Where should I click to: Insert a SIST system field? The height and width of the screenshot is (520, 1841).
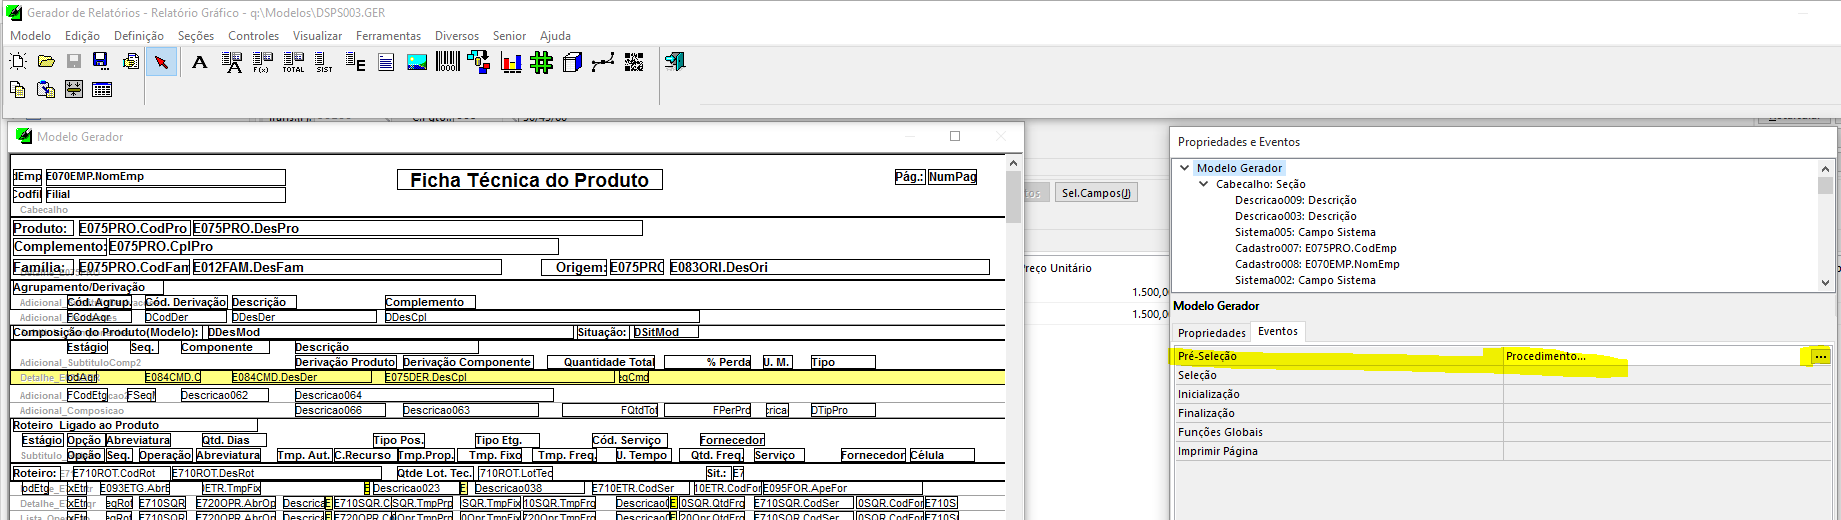tap(324, 63)
